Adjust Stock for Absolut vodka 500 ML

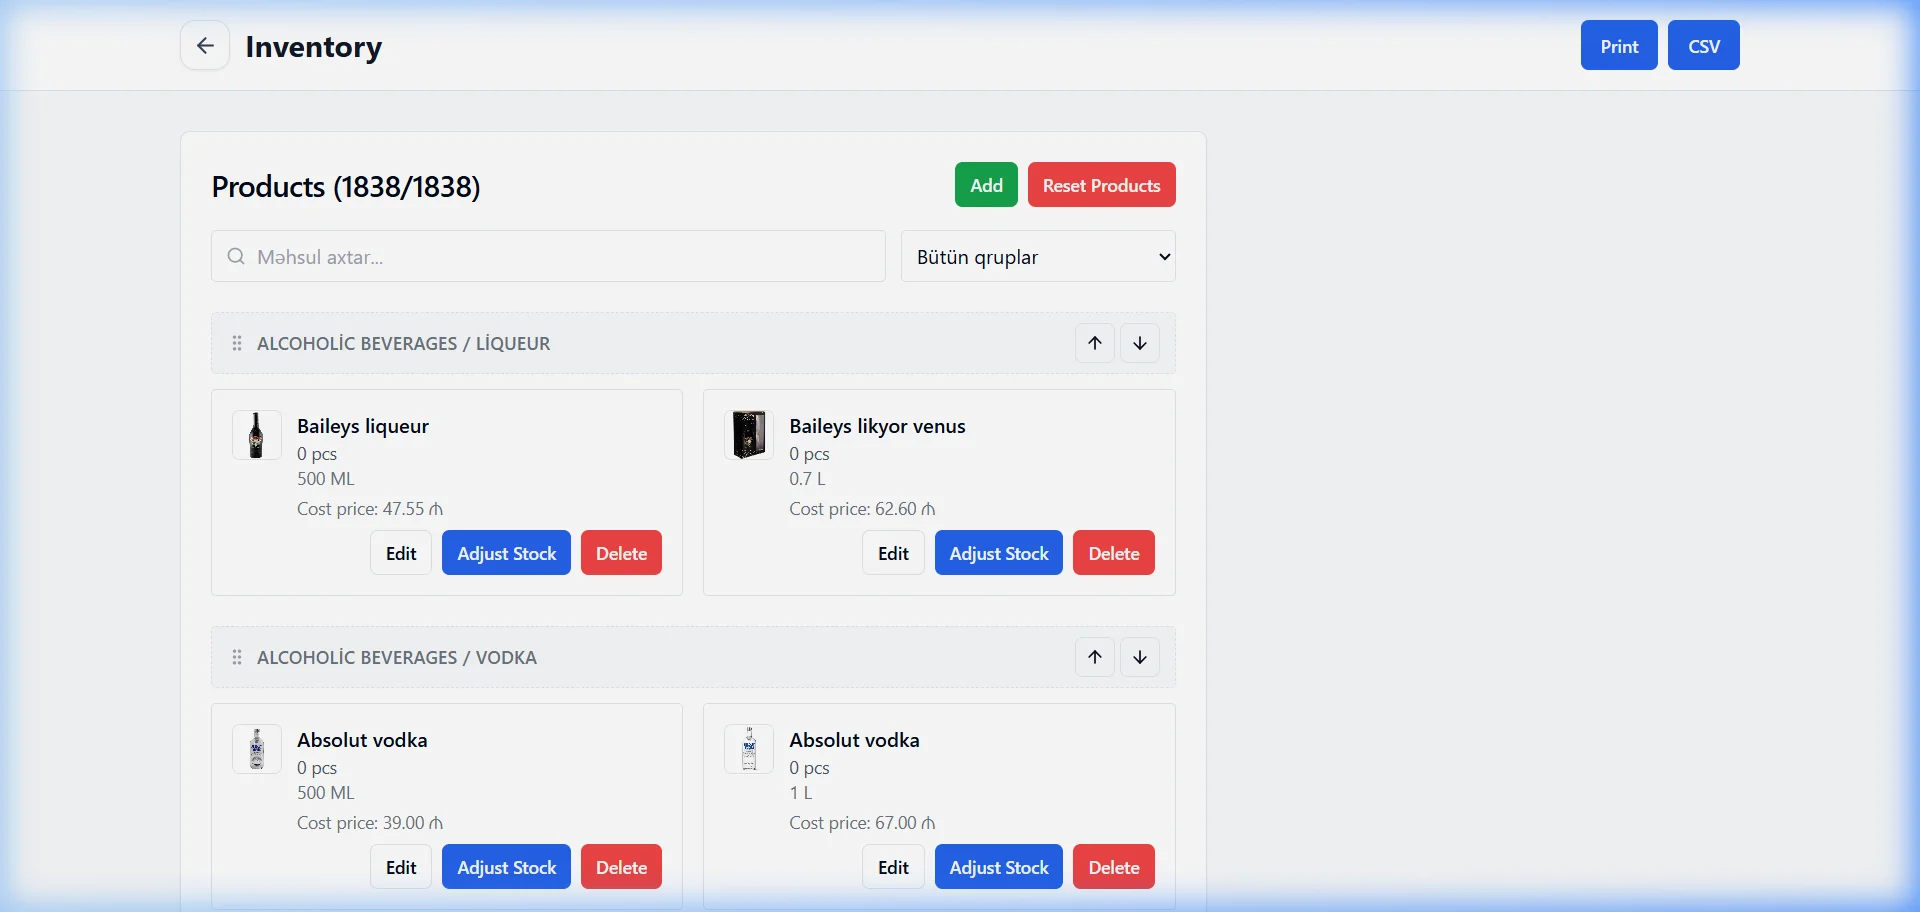tap(507, 867)
